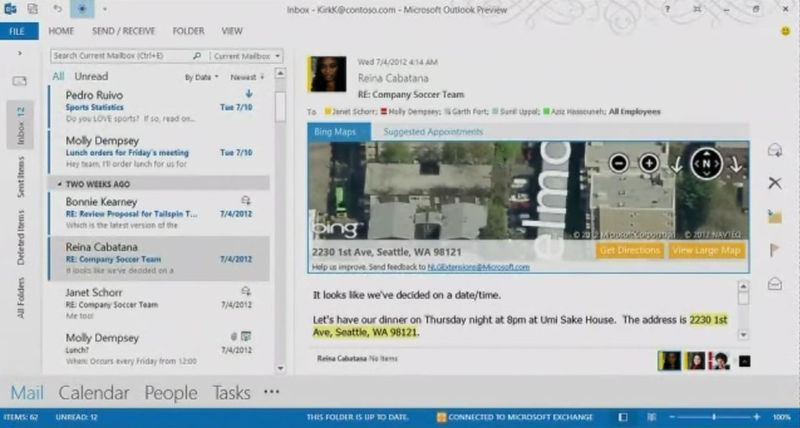This screenshot has height=428, width=800.
Task: Select the Bing Maps app tab
Action: coord(339,132)
